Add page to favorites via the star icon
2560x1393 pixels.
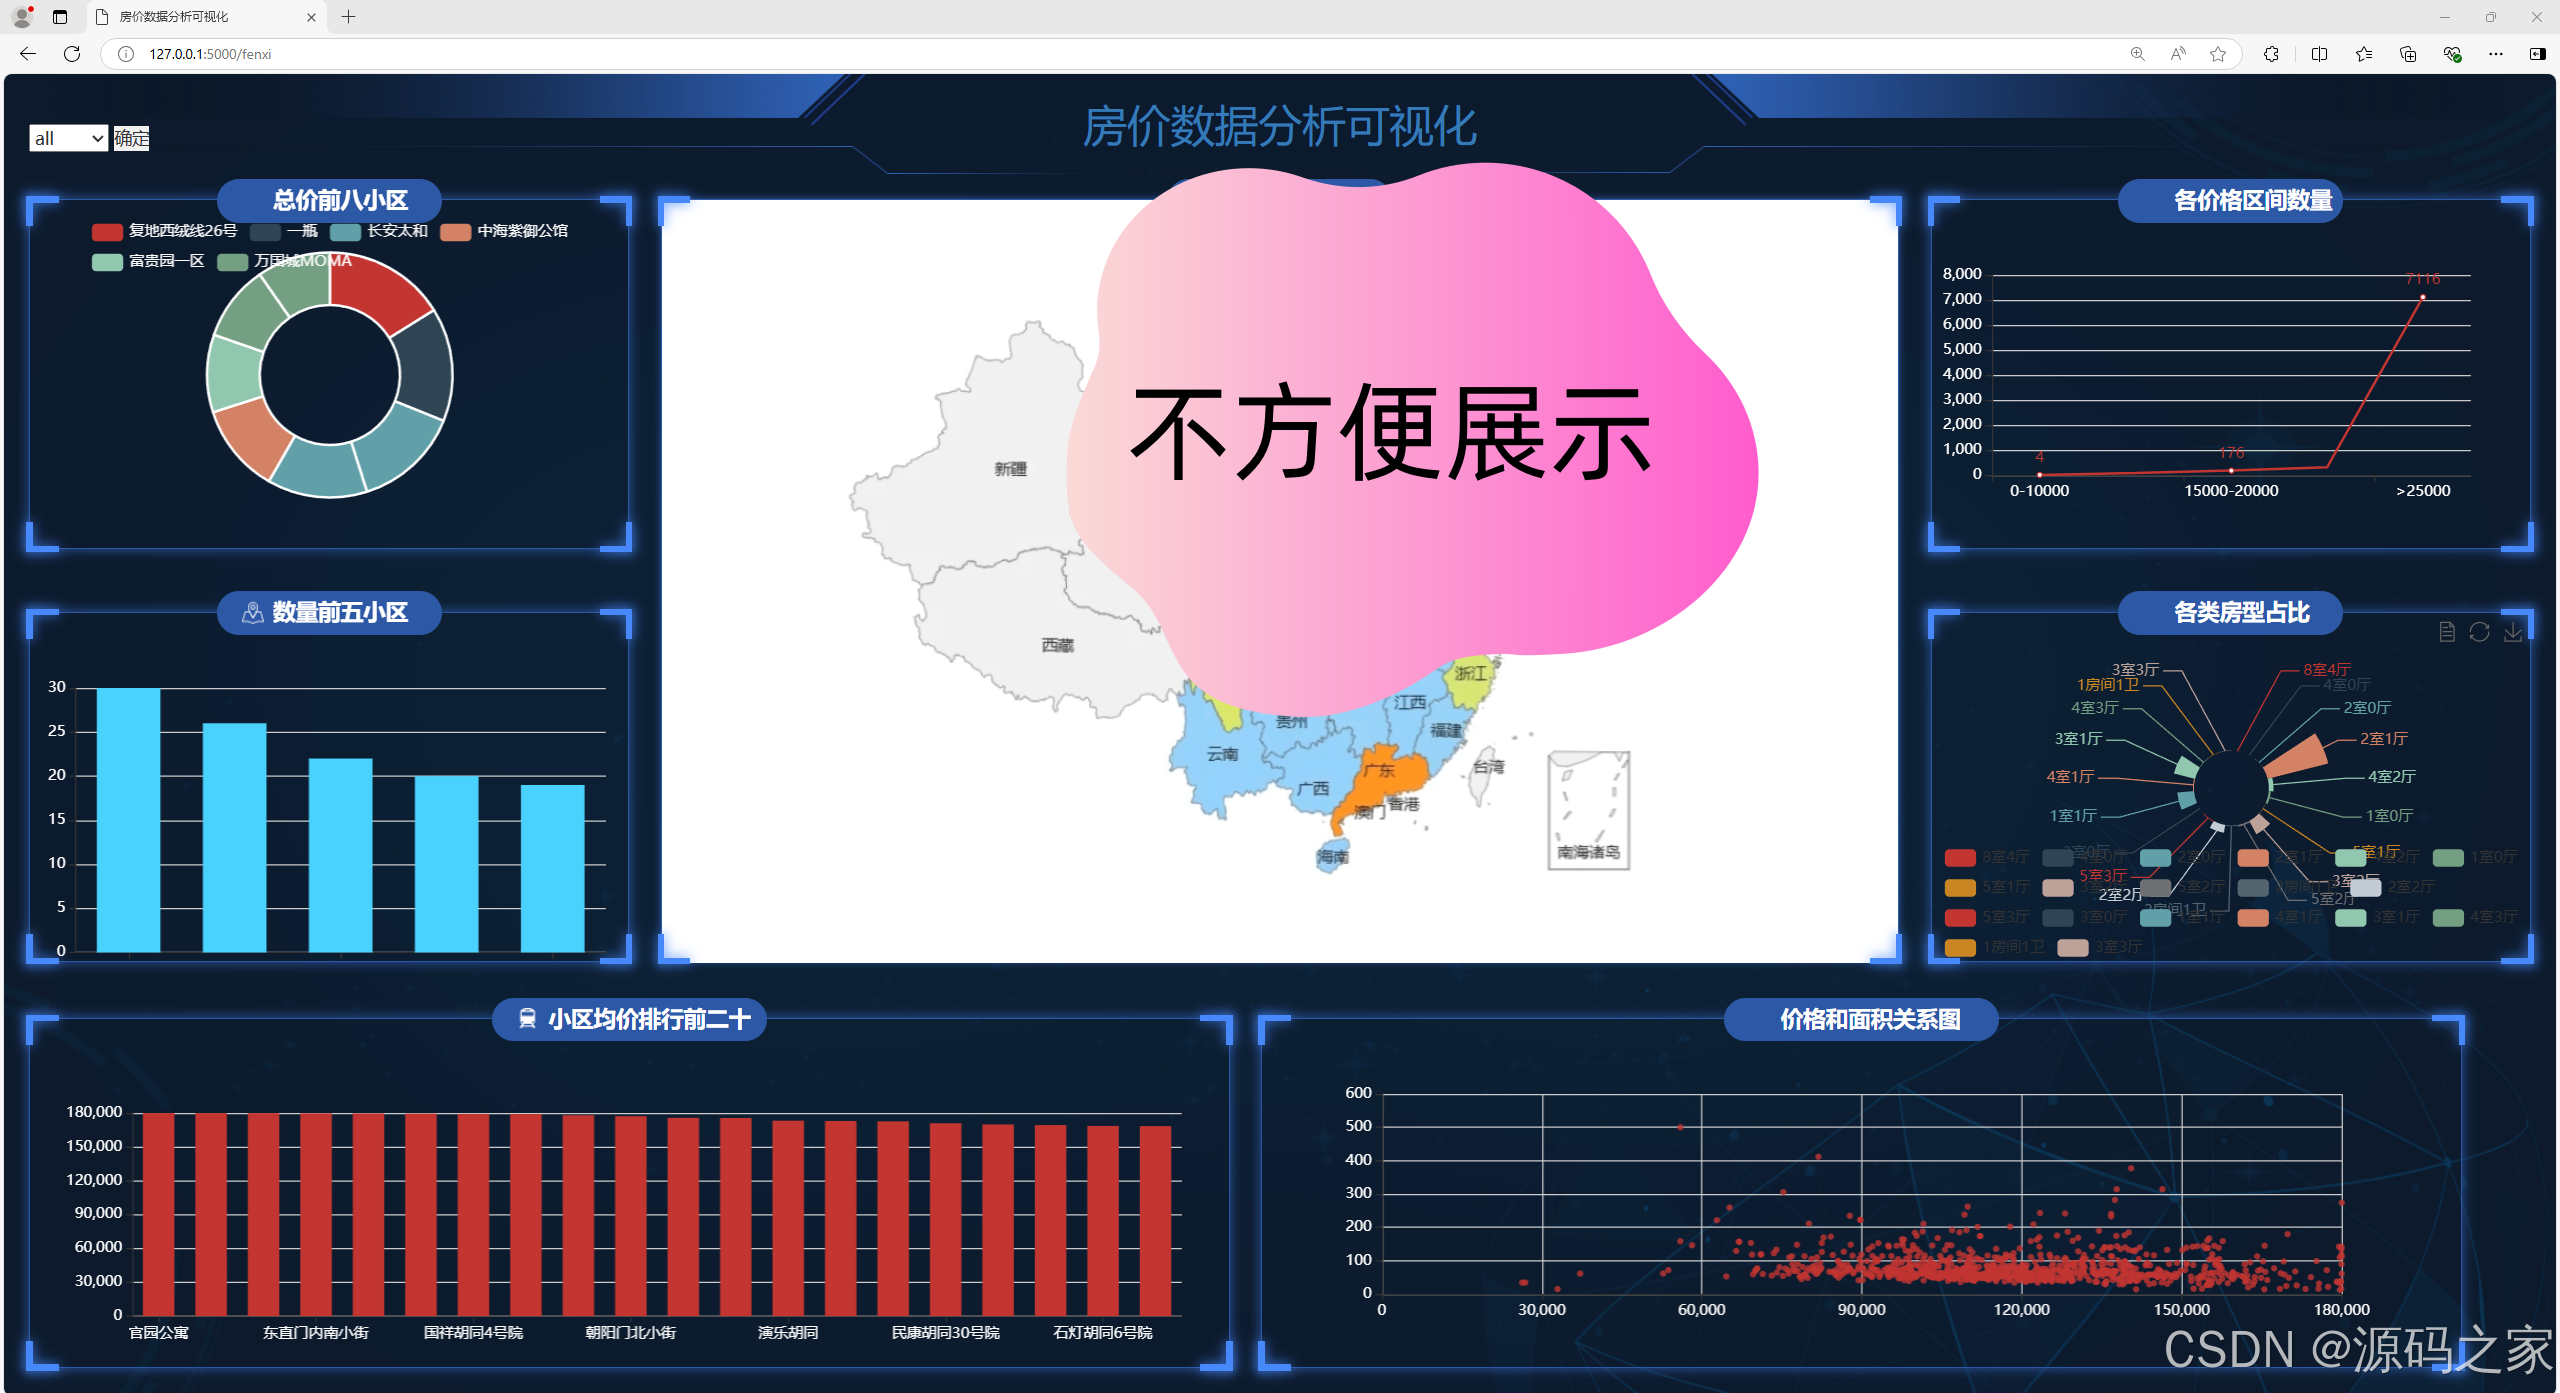click(2217, 54)
